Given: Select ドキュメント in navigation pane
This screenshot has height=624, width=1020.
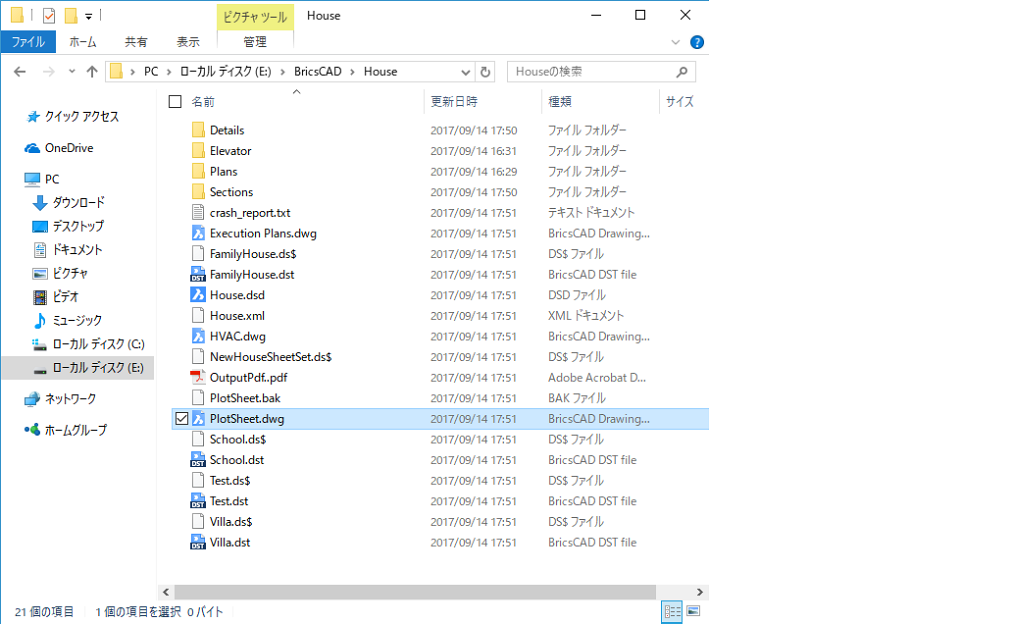Looking at the screenshot, I should (77, 250).
